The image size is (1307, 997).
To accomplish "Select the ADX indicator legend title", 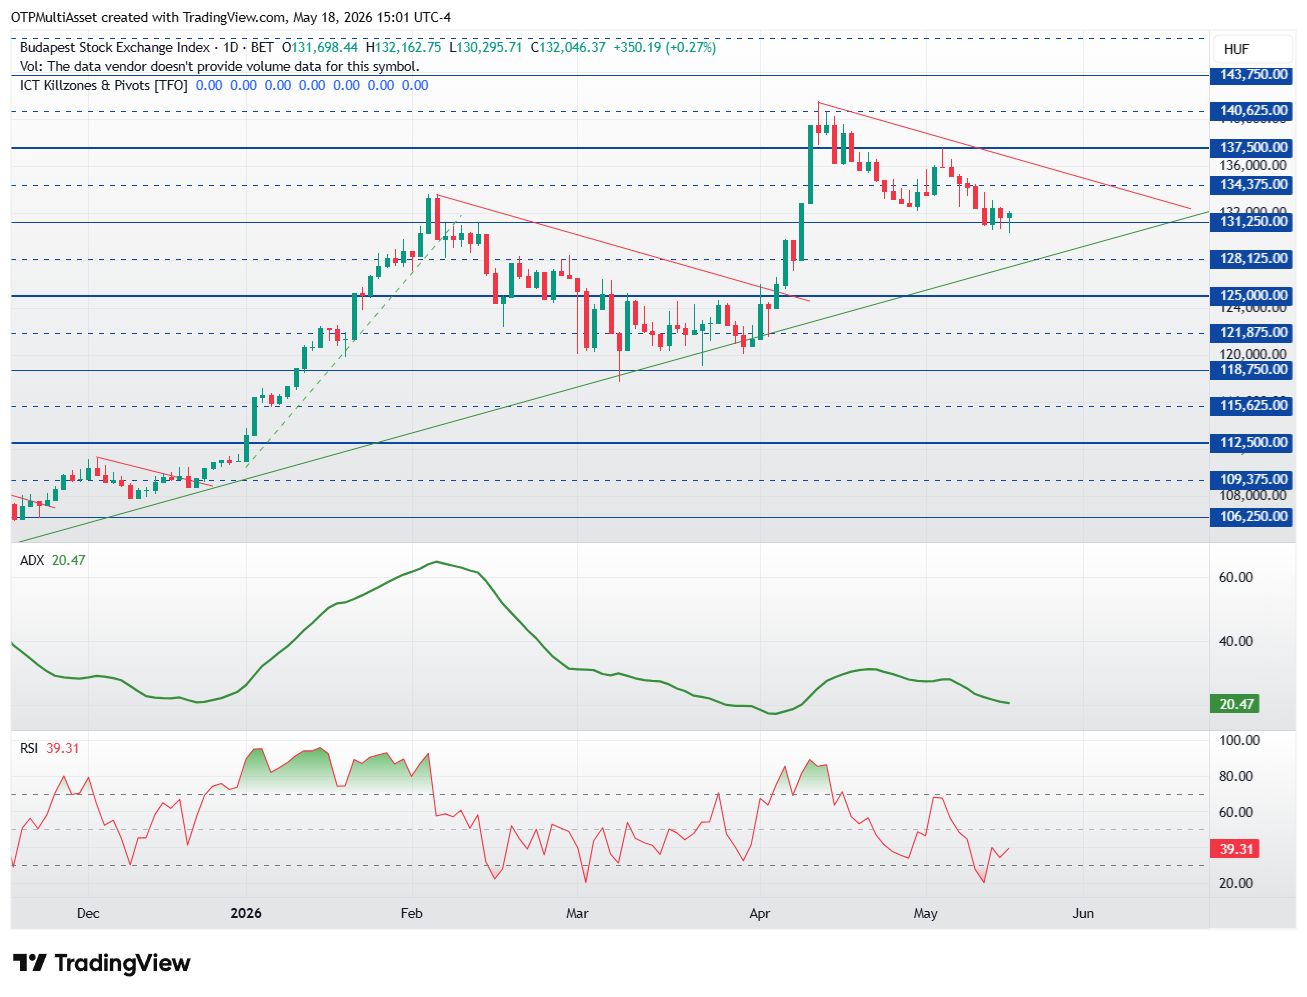I will click(32, 560).
